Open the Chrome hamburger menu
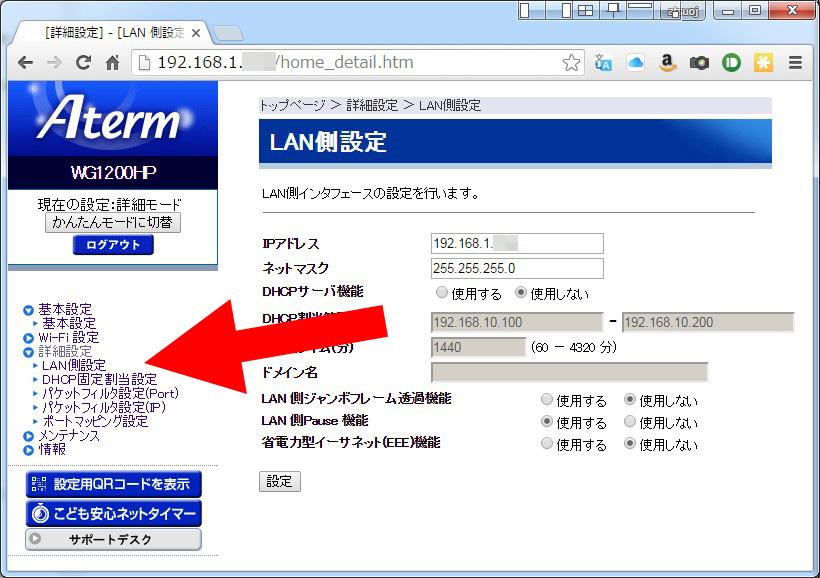Image resolution: width=820 pixels, height=578 pixels. pos(795,63)
